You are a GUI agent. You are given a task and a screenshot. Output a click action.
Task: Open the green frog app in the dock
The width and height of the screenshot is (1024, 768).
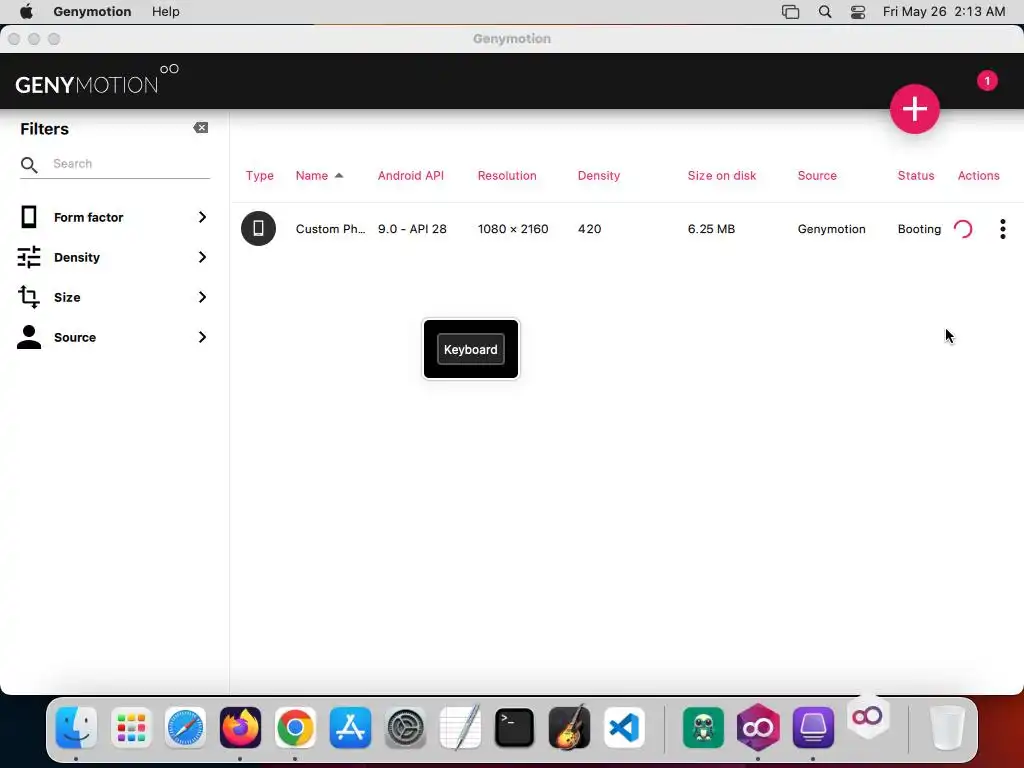703,728
